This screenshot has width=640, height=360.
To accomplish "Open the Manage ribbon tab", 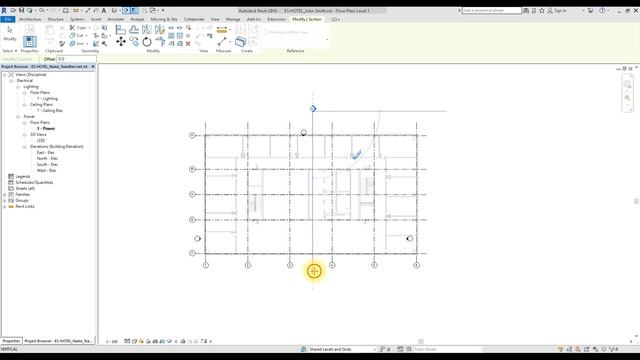I will pyautogui.click(x=233, y=19).
